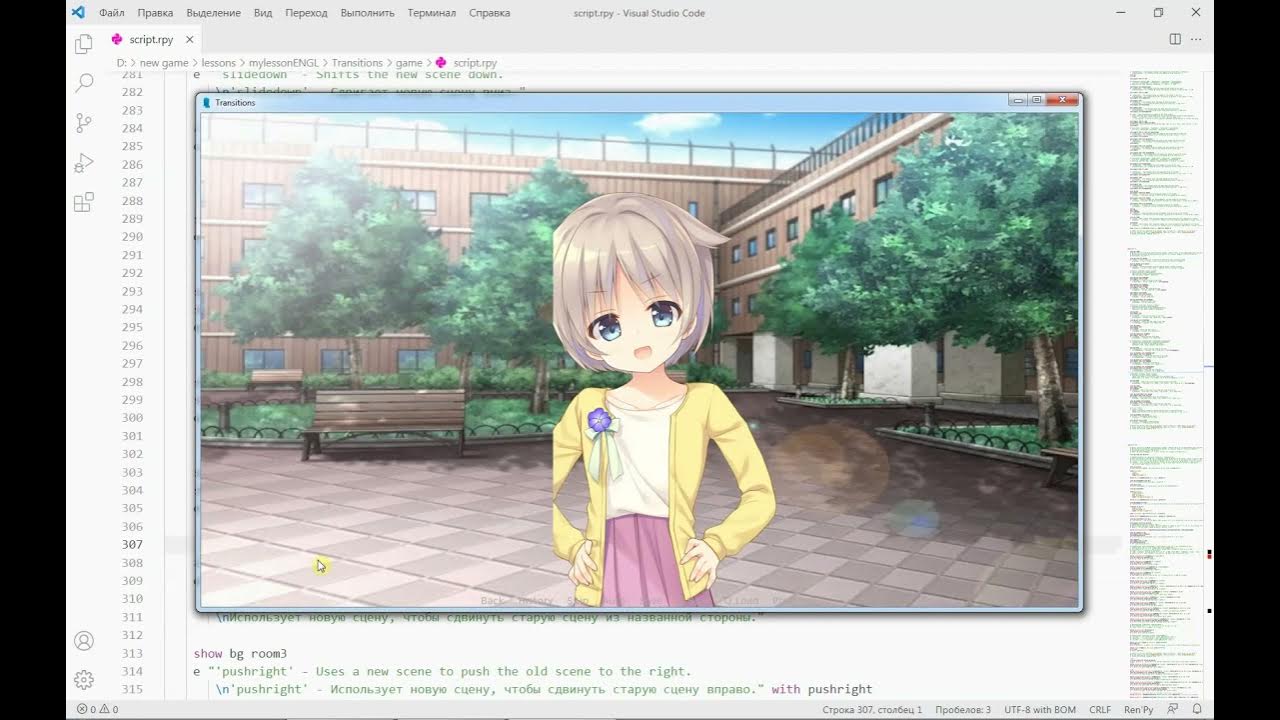The height and width of the screenshot is (720, 1280).
Task: Click 'Back' in the game quick menu
Action: click(x=493, y=601)
